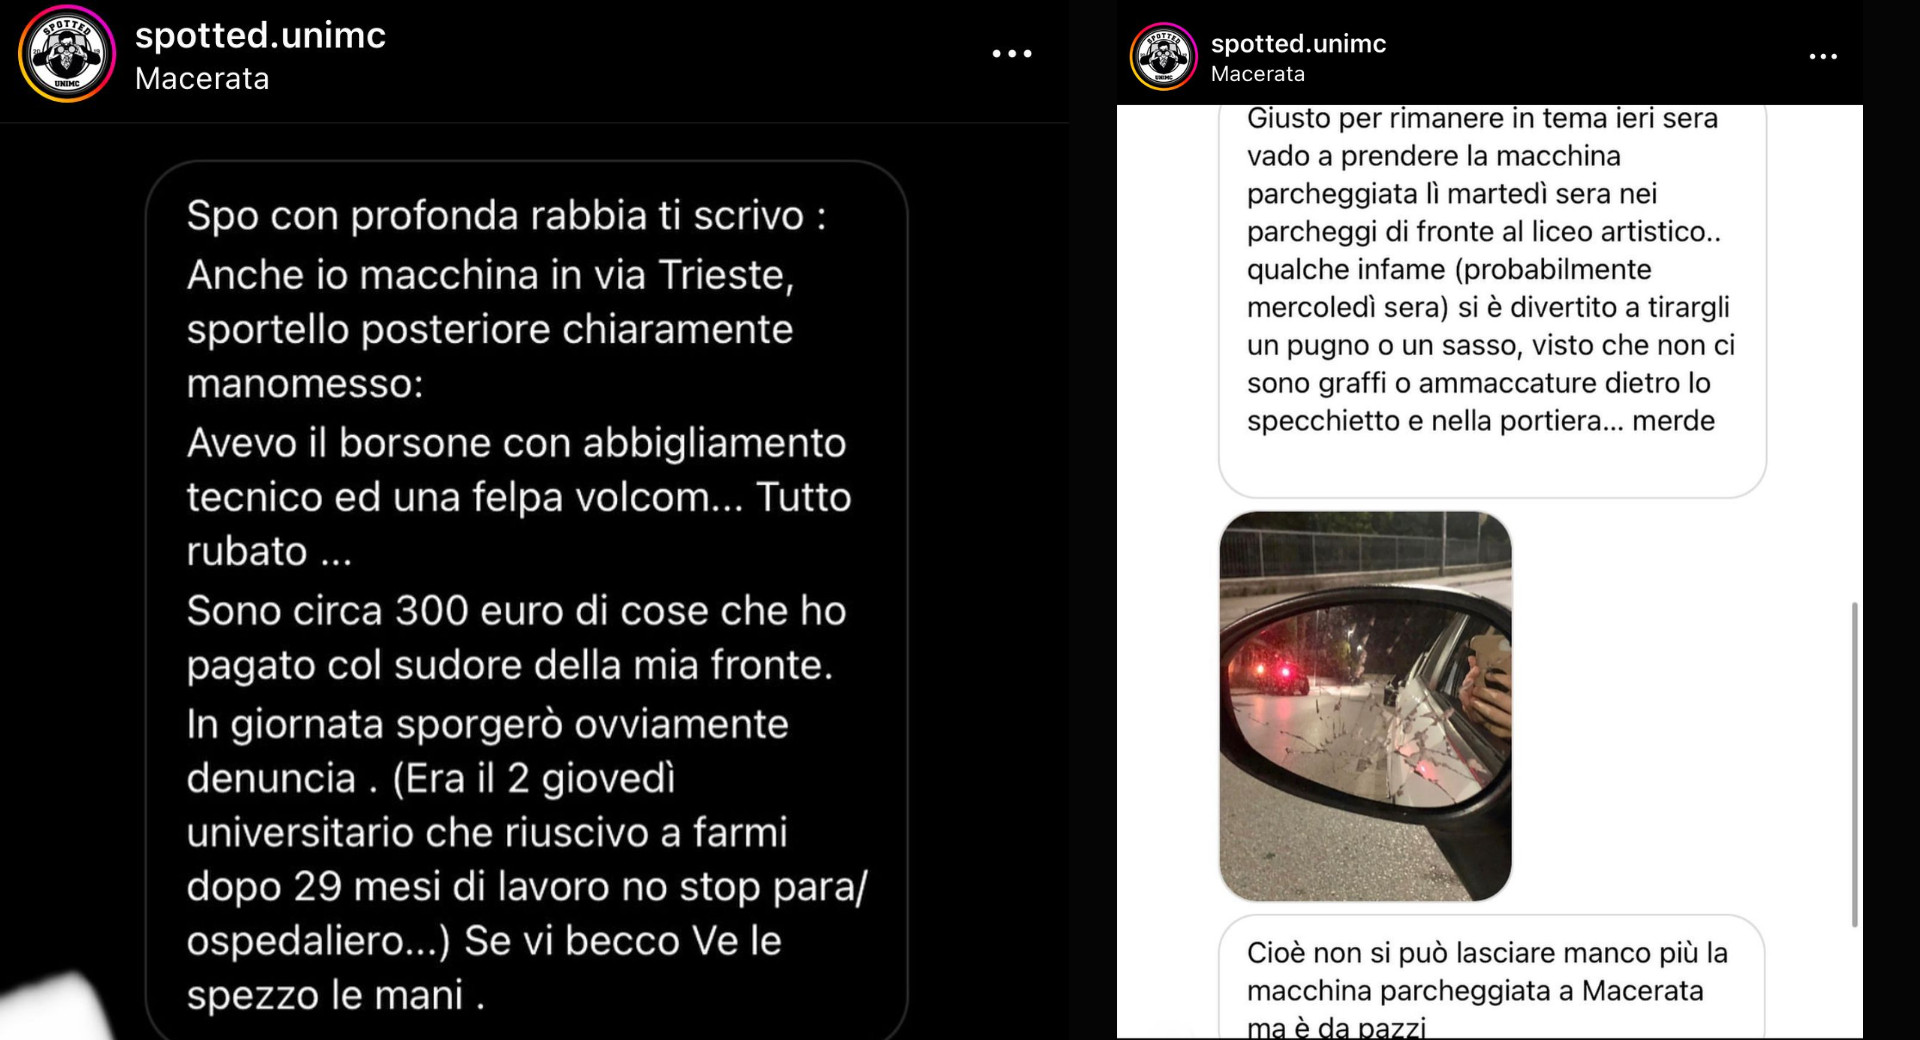Open Macerata location under left username
The height and width of the screenshot is (1040, 1920).
click(x=202, y=79)
